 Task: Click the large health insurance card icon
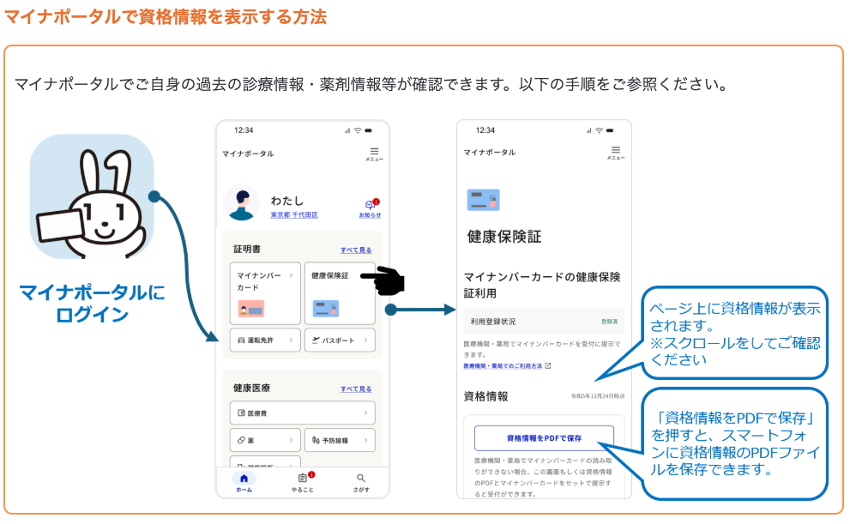coord(483,200)
